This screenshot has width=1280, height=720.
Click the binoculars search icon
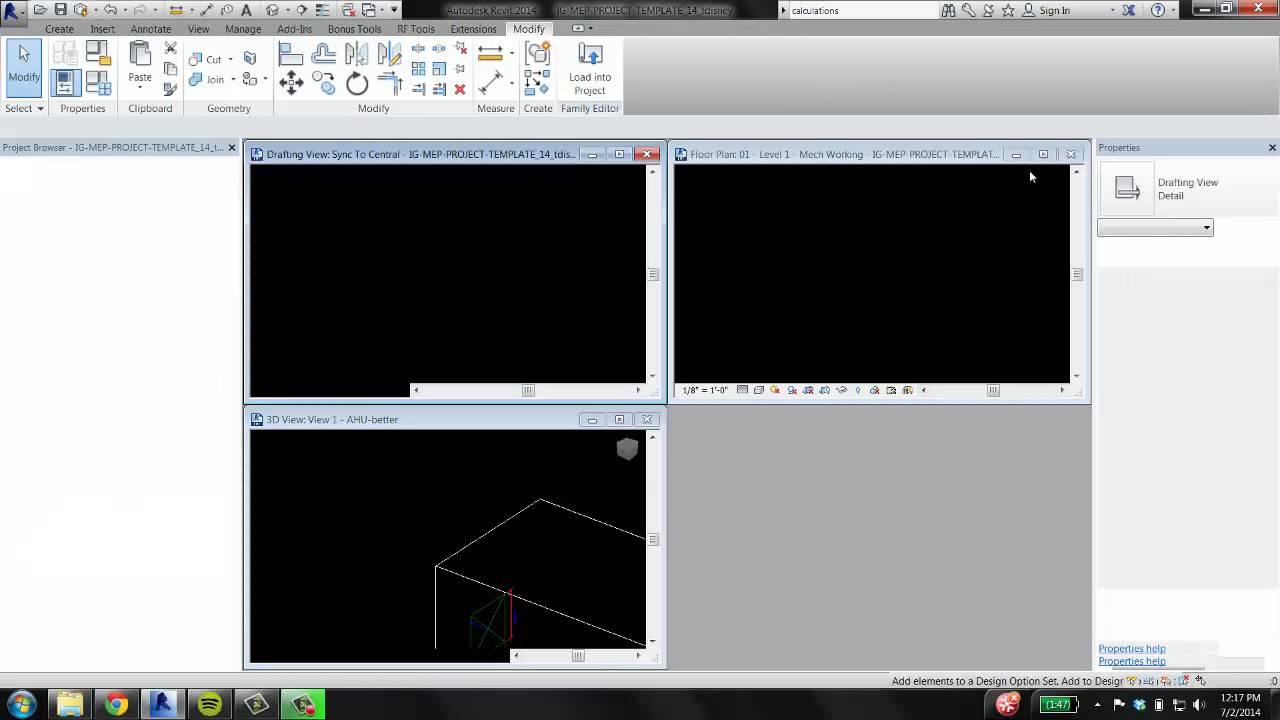click(948, 10)
